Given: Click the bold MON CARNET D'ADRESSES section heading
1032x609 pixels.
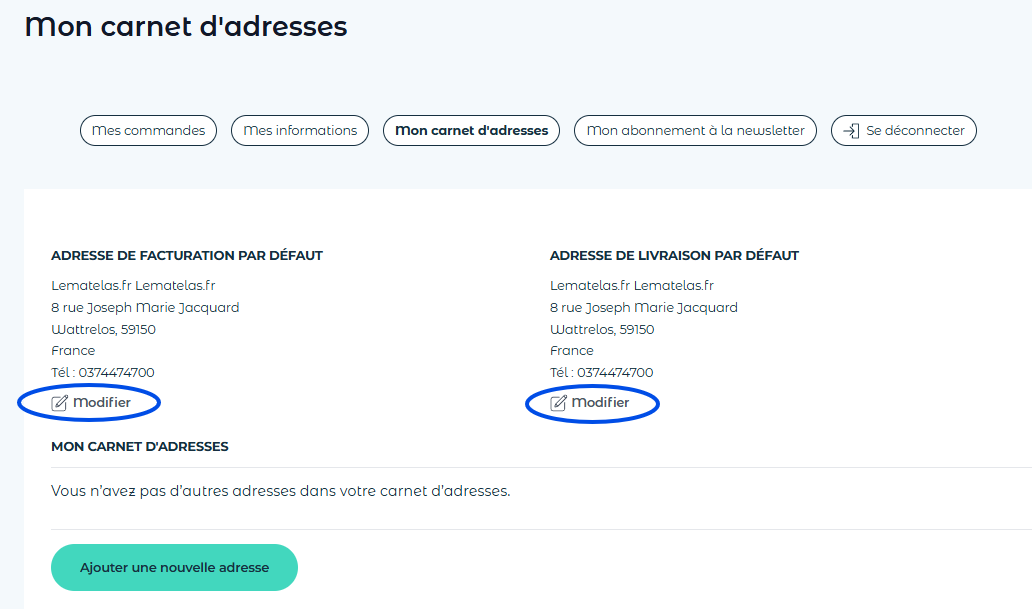Looking at the screenshot, I should click(140, 447).
